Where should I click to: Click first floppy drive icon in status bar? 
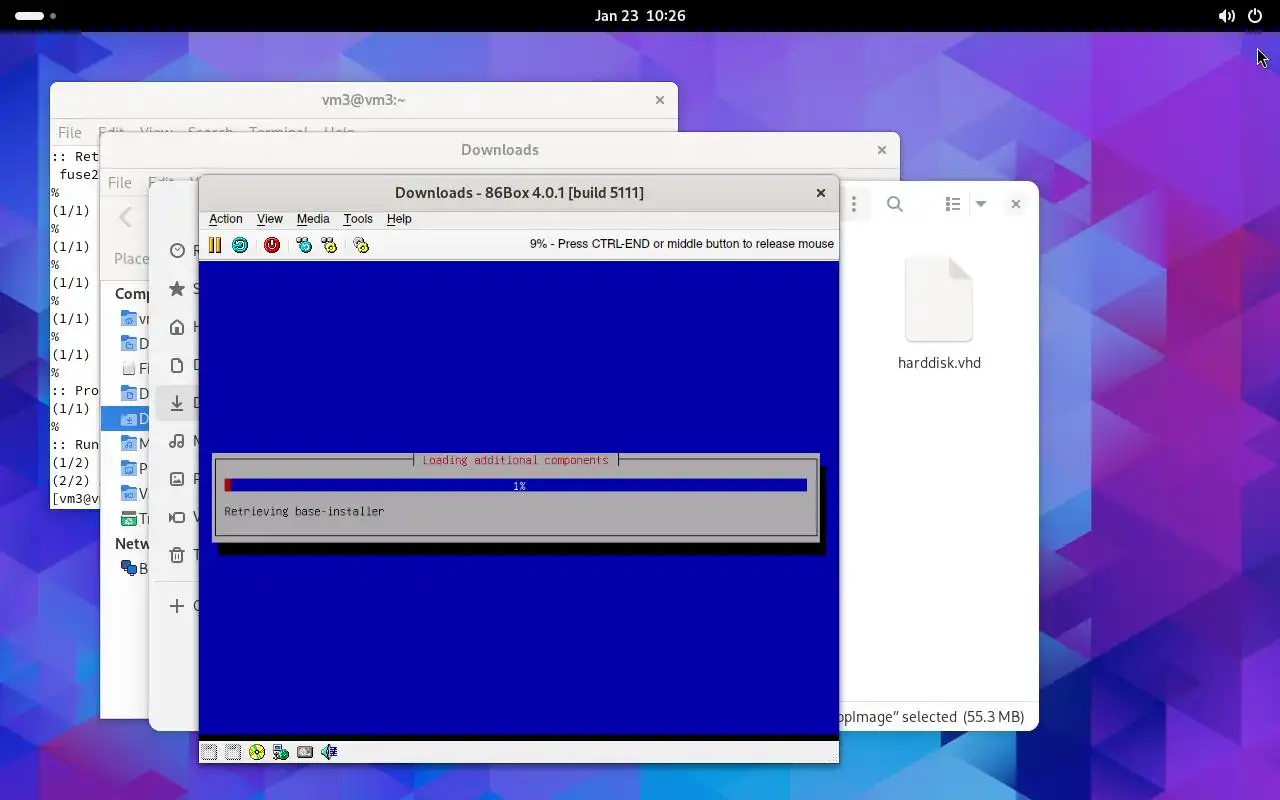209,752
